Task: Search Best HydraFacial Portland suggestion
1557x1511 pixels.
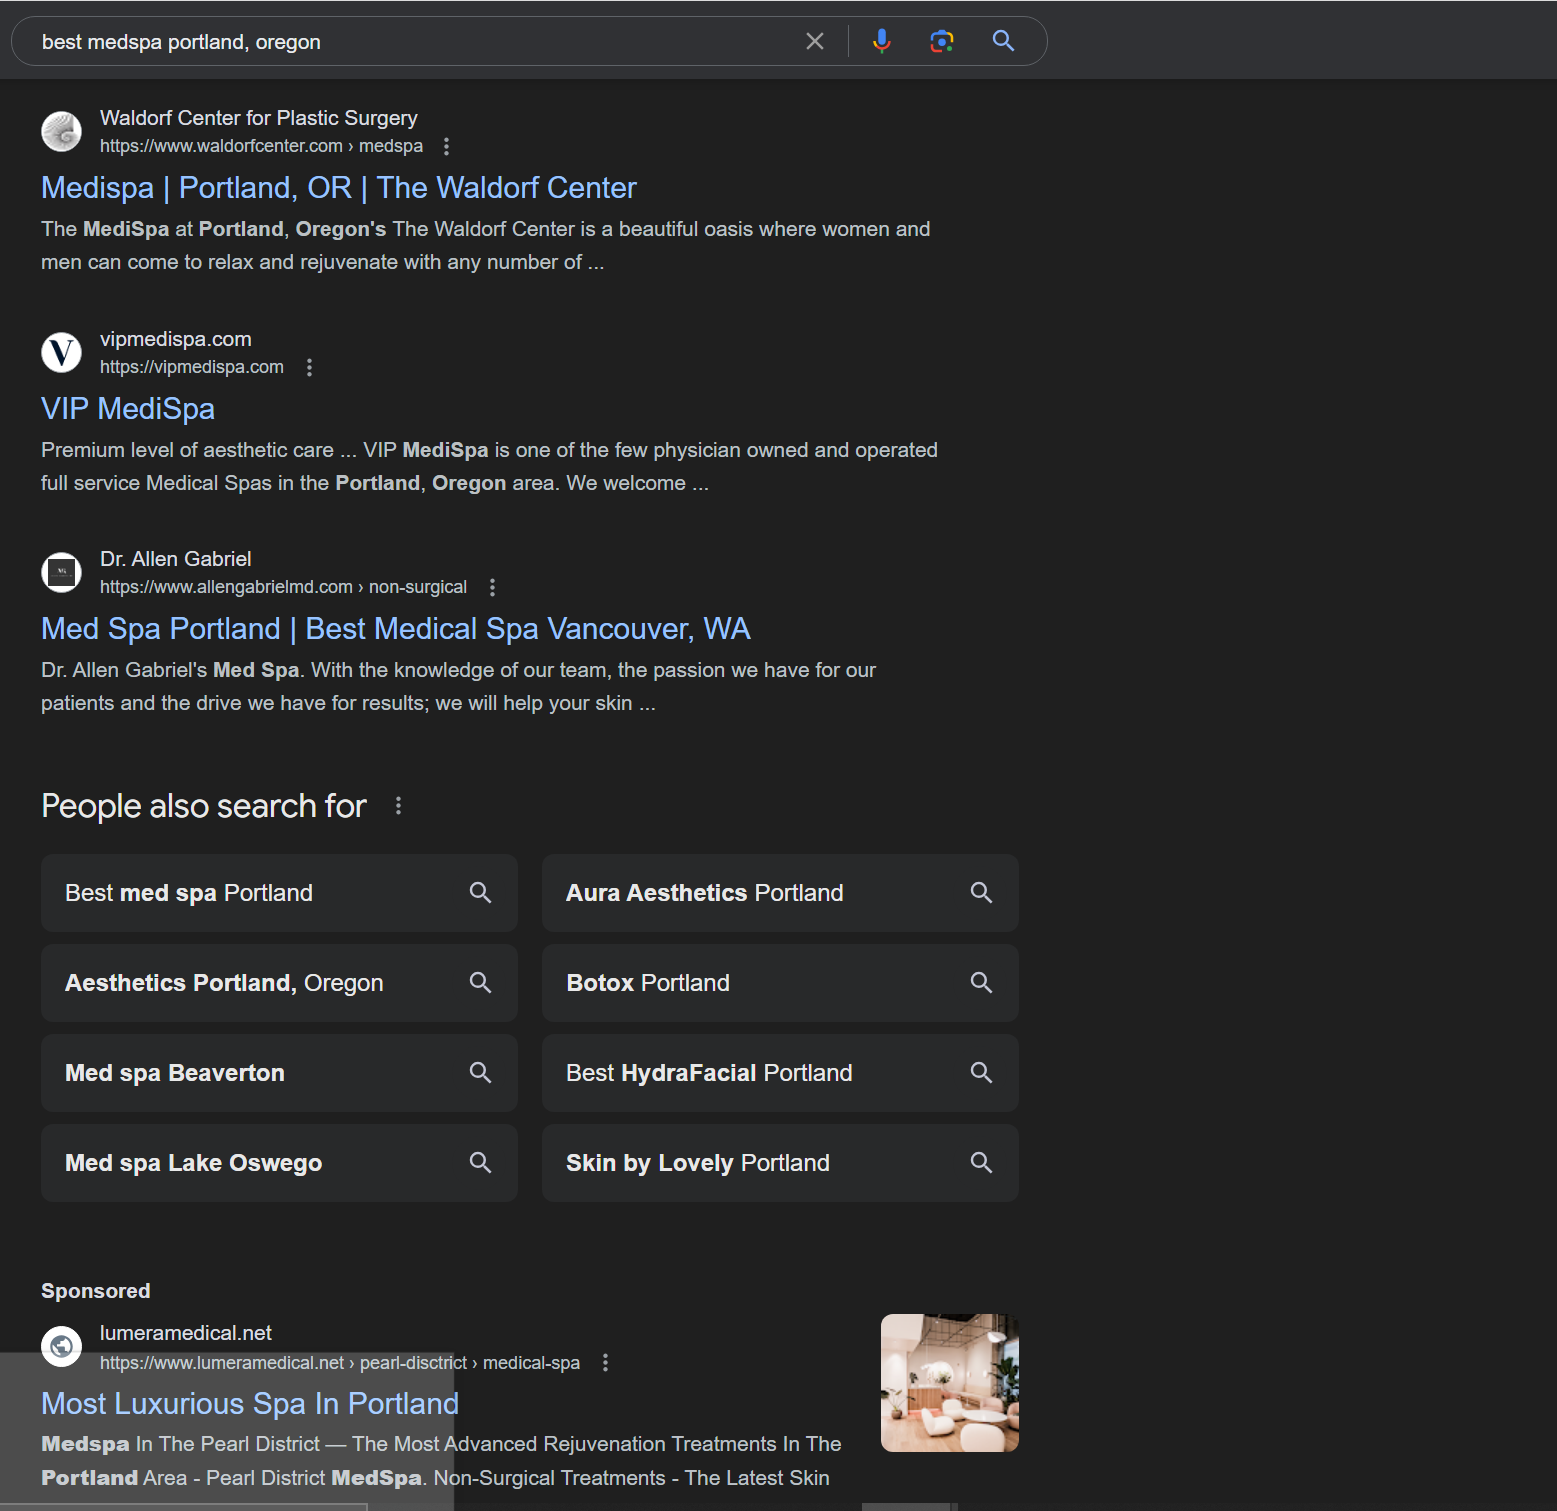Action: pyautogui.click(x=780, y=1073)
